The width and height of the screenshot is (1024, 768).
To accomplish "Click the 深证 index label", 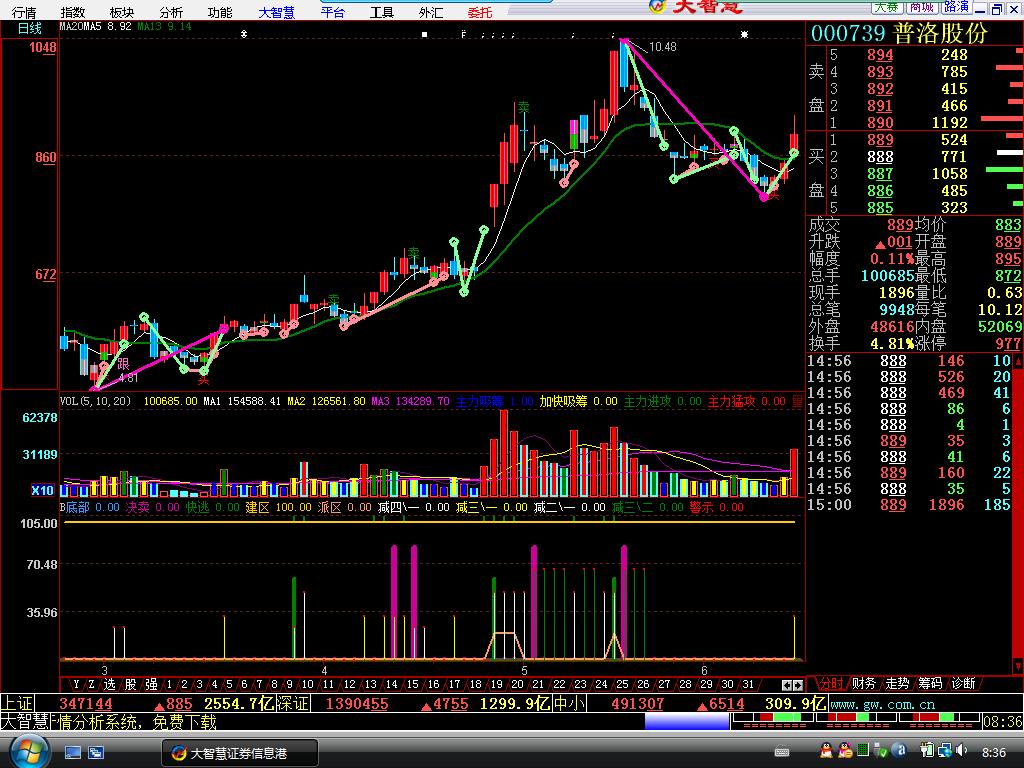I will [293, 703].
